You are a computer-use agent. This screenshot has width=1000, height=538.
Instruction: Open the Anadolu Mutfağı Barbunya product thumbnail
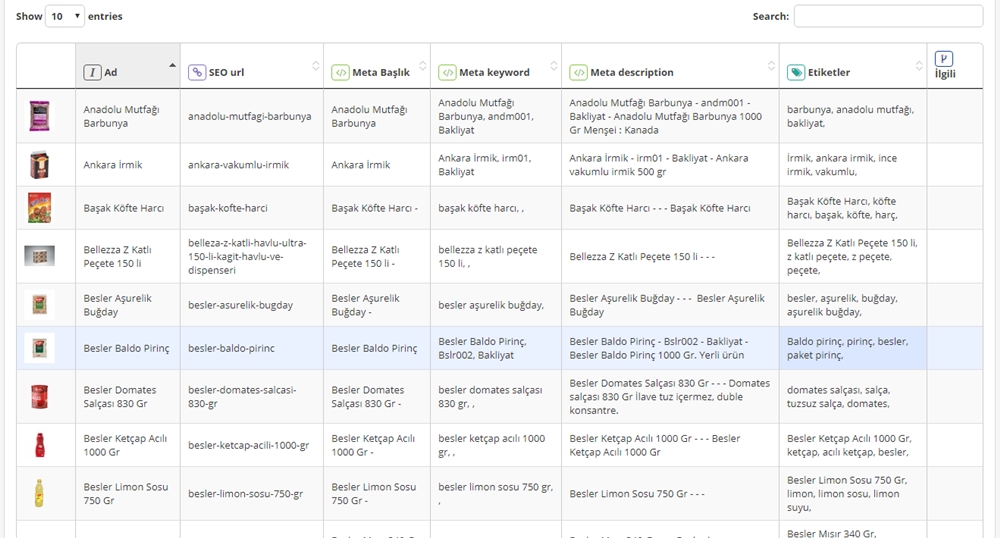click(x=40, y=116)
